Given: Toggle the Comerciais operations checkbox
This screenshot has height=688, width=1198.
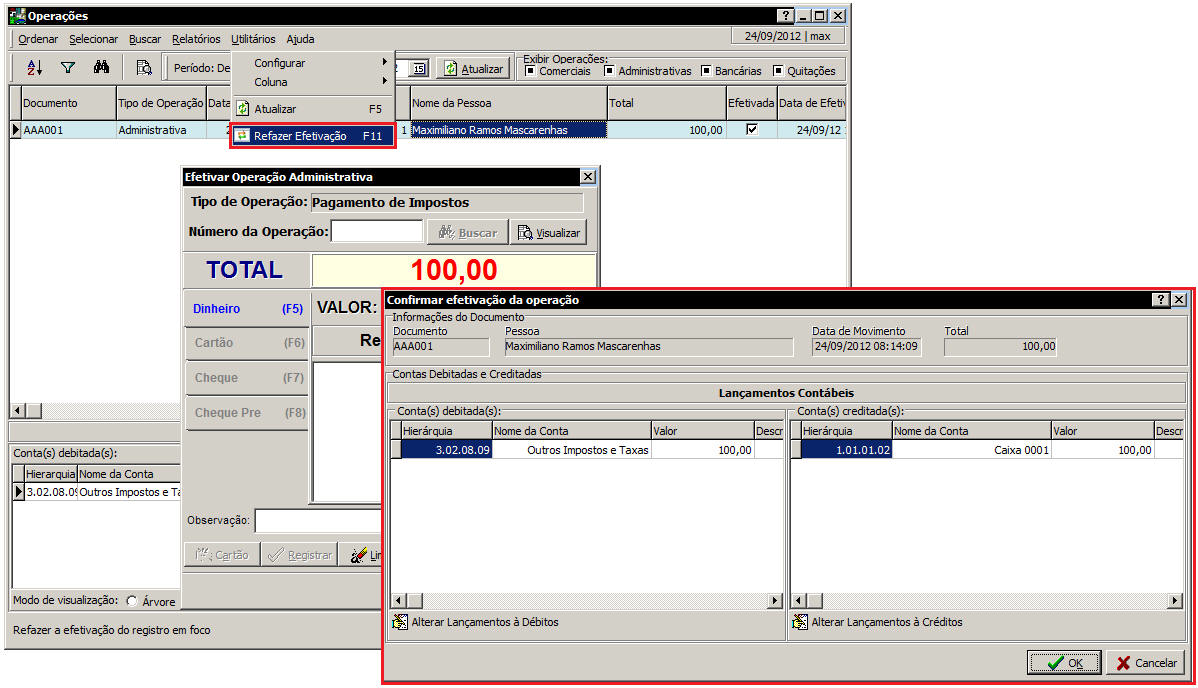Looking at the screenshot, I should point(530,71).
